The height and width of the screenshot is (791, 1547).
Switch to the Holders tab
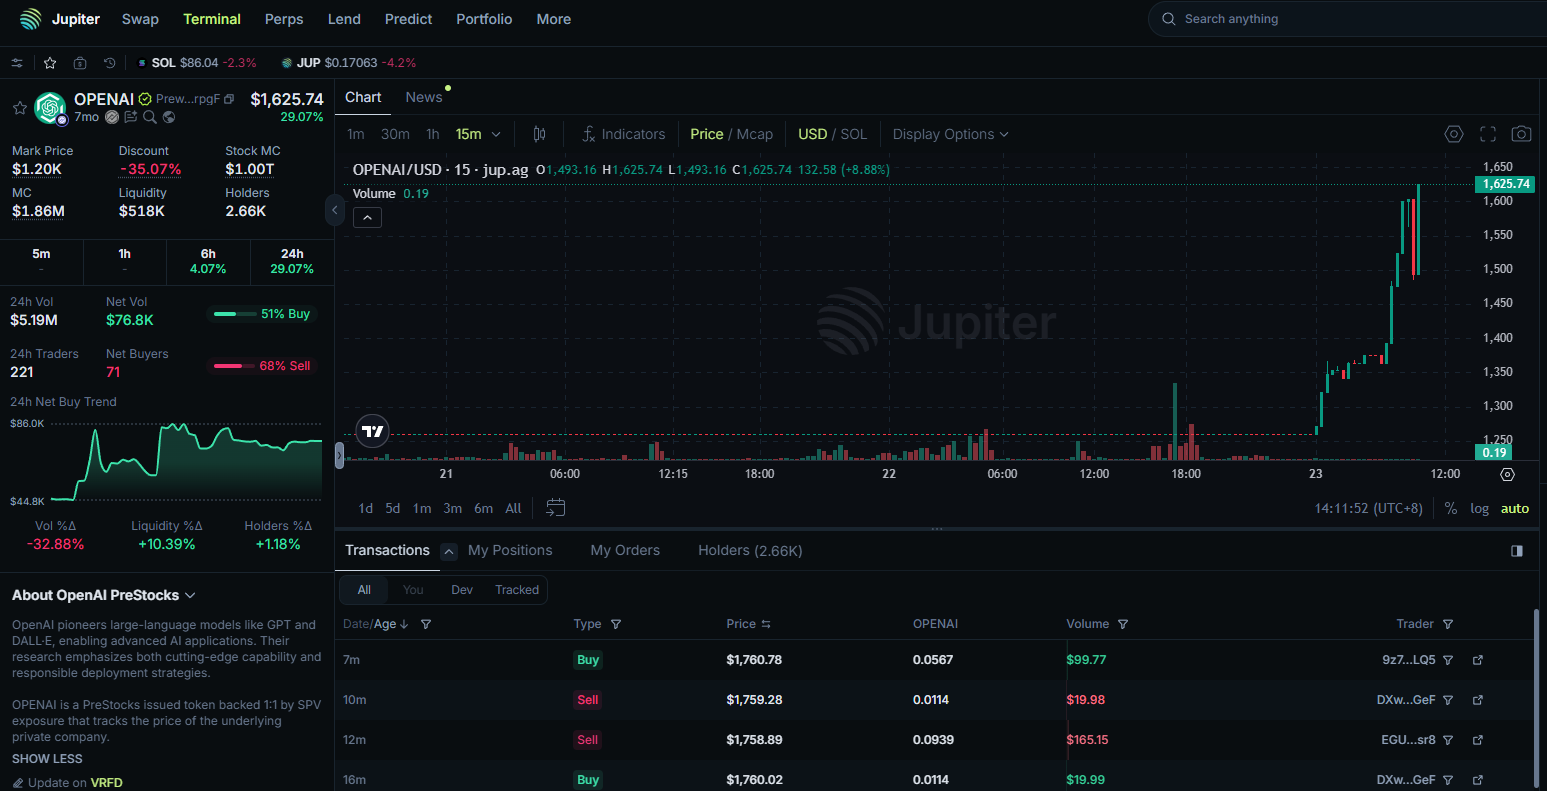click(750, 550)
